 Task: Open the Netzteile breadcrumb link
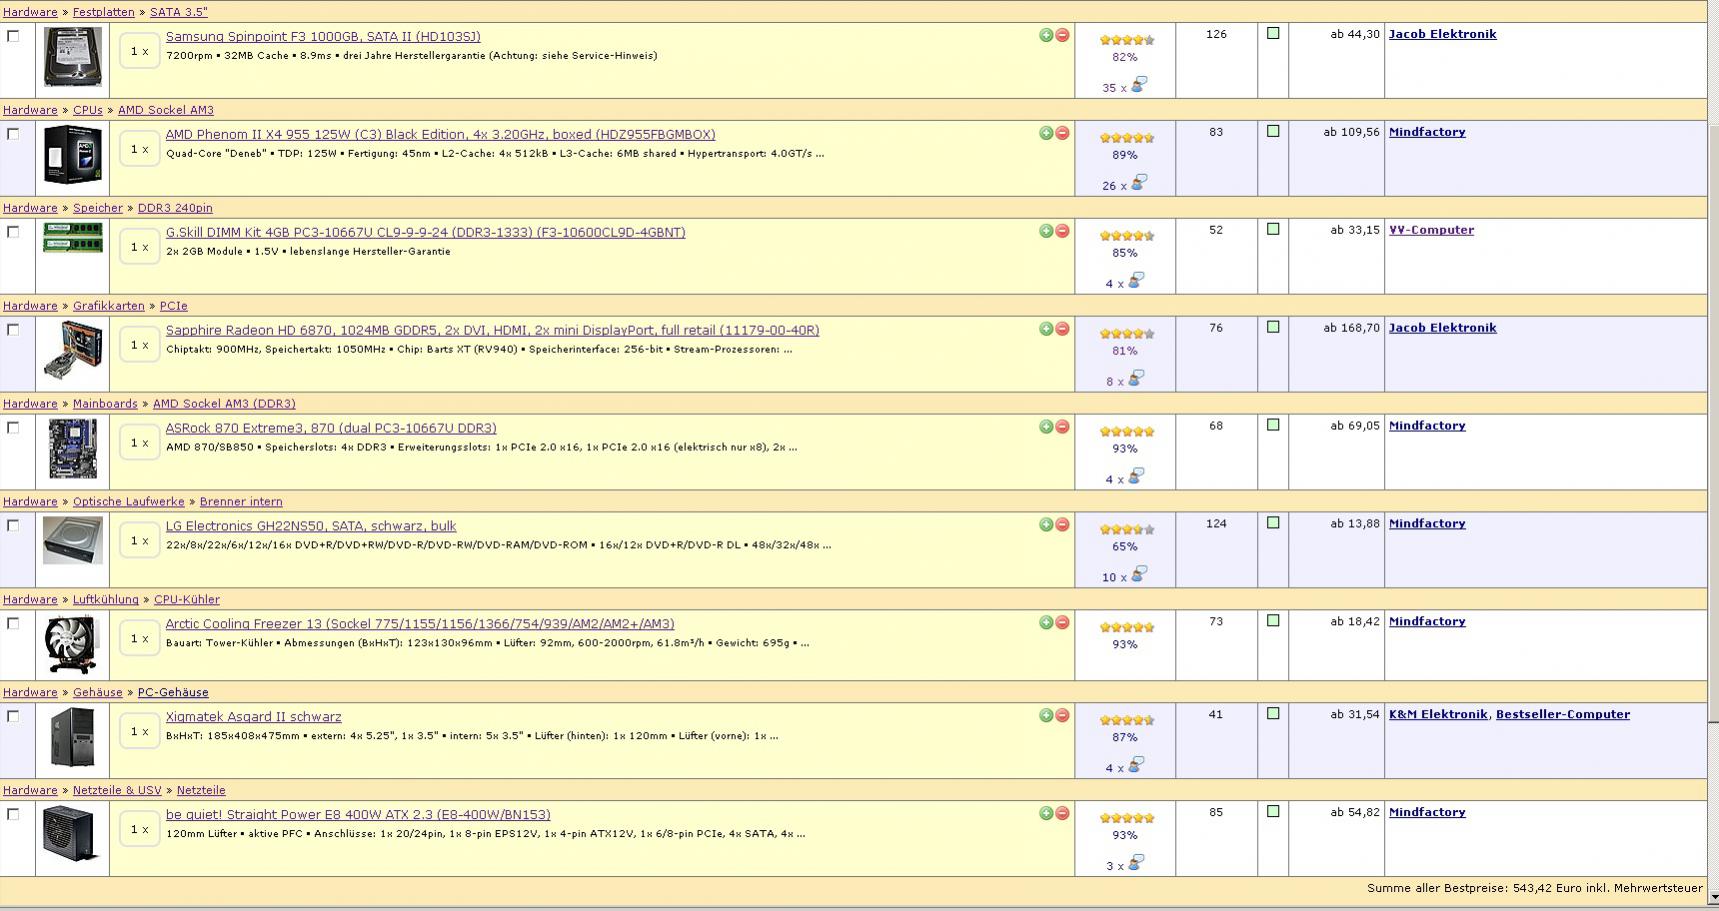[x=201, y=791]
